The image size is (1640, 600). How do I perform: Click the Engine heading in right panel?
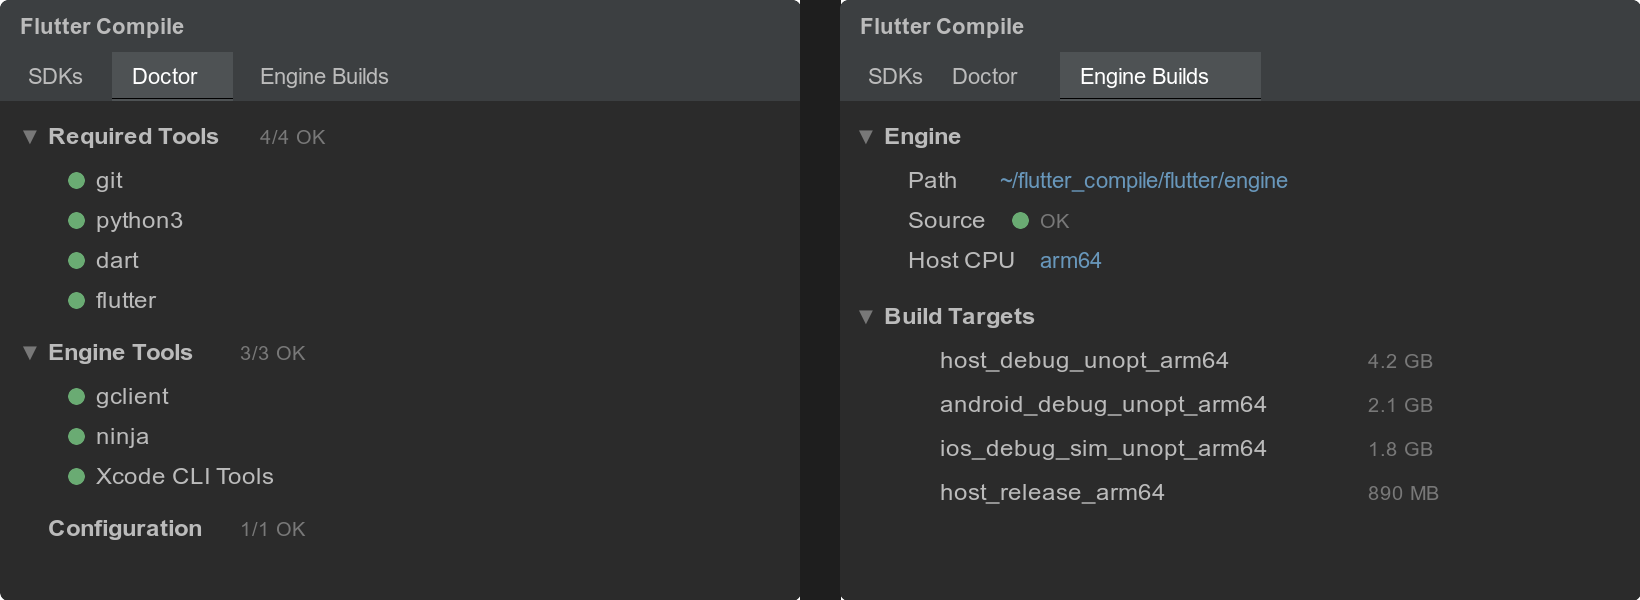[922, 137]
